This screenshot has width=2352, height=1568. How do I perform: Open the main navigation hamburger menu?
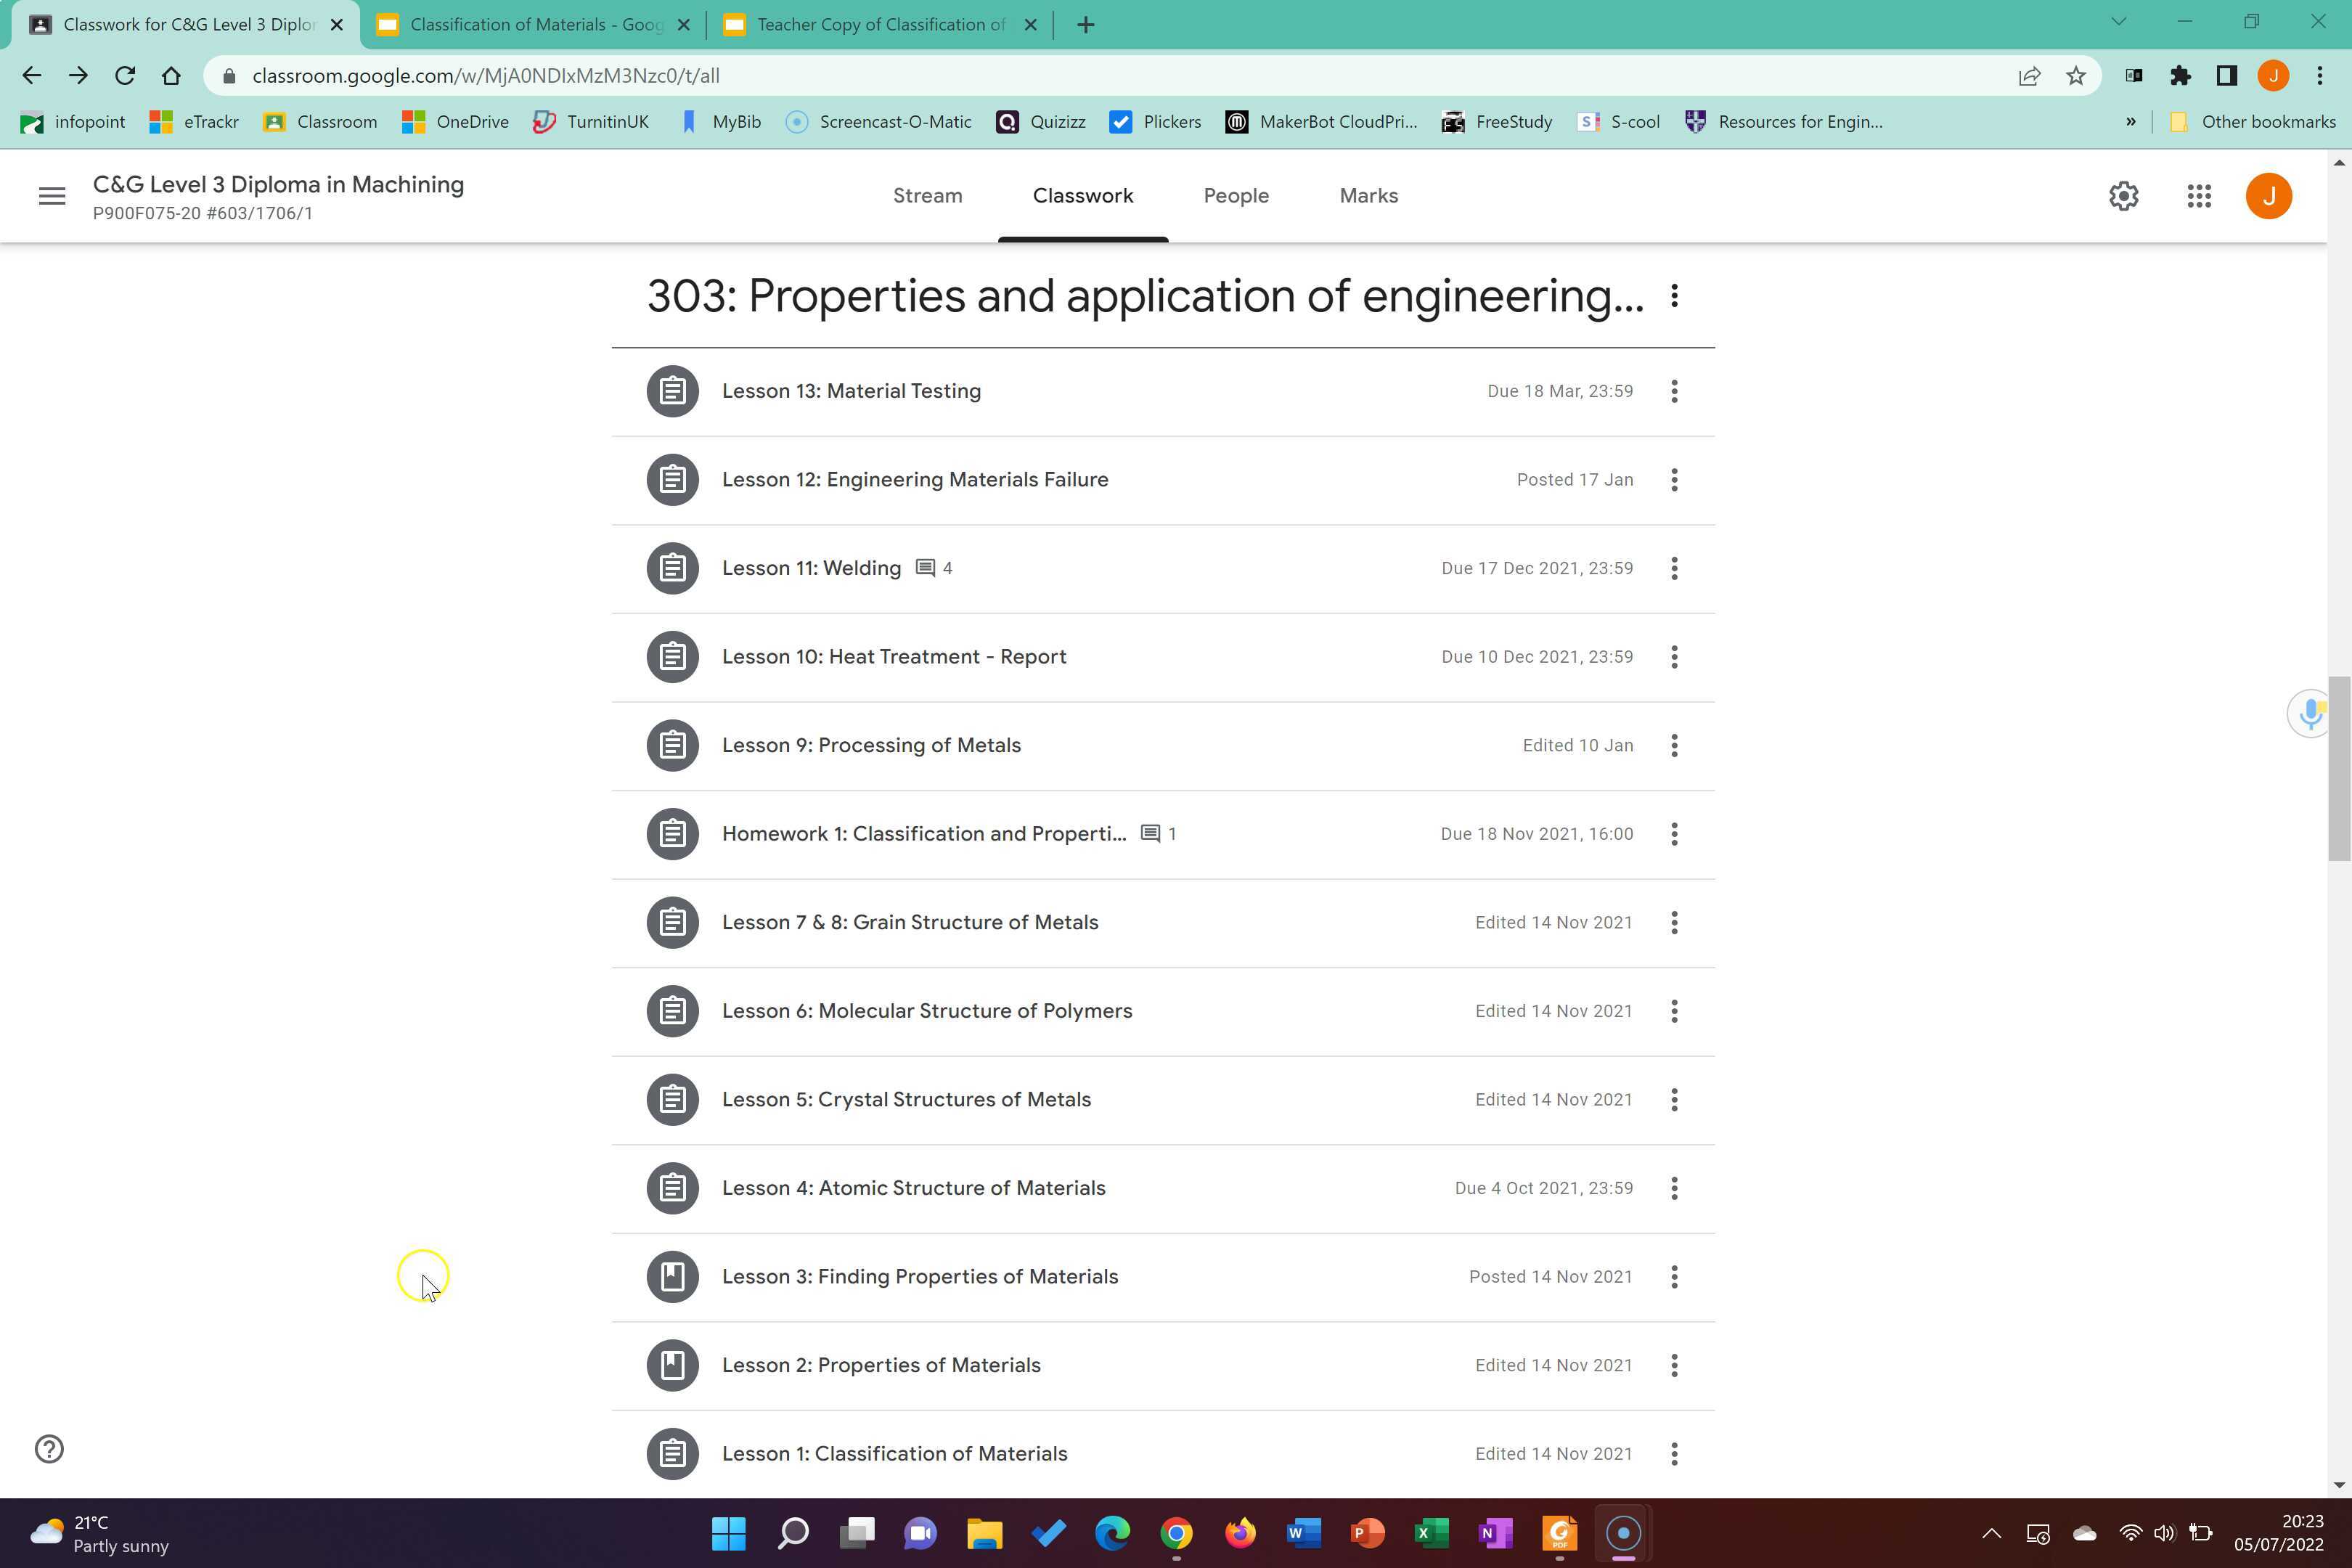51,196
